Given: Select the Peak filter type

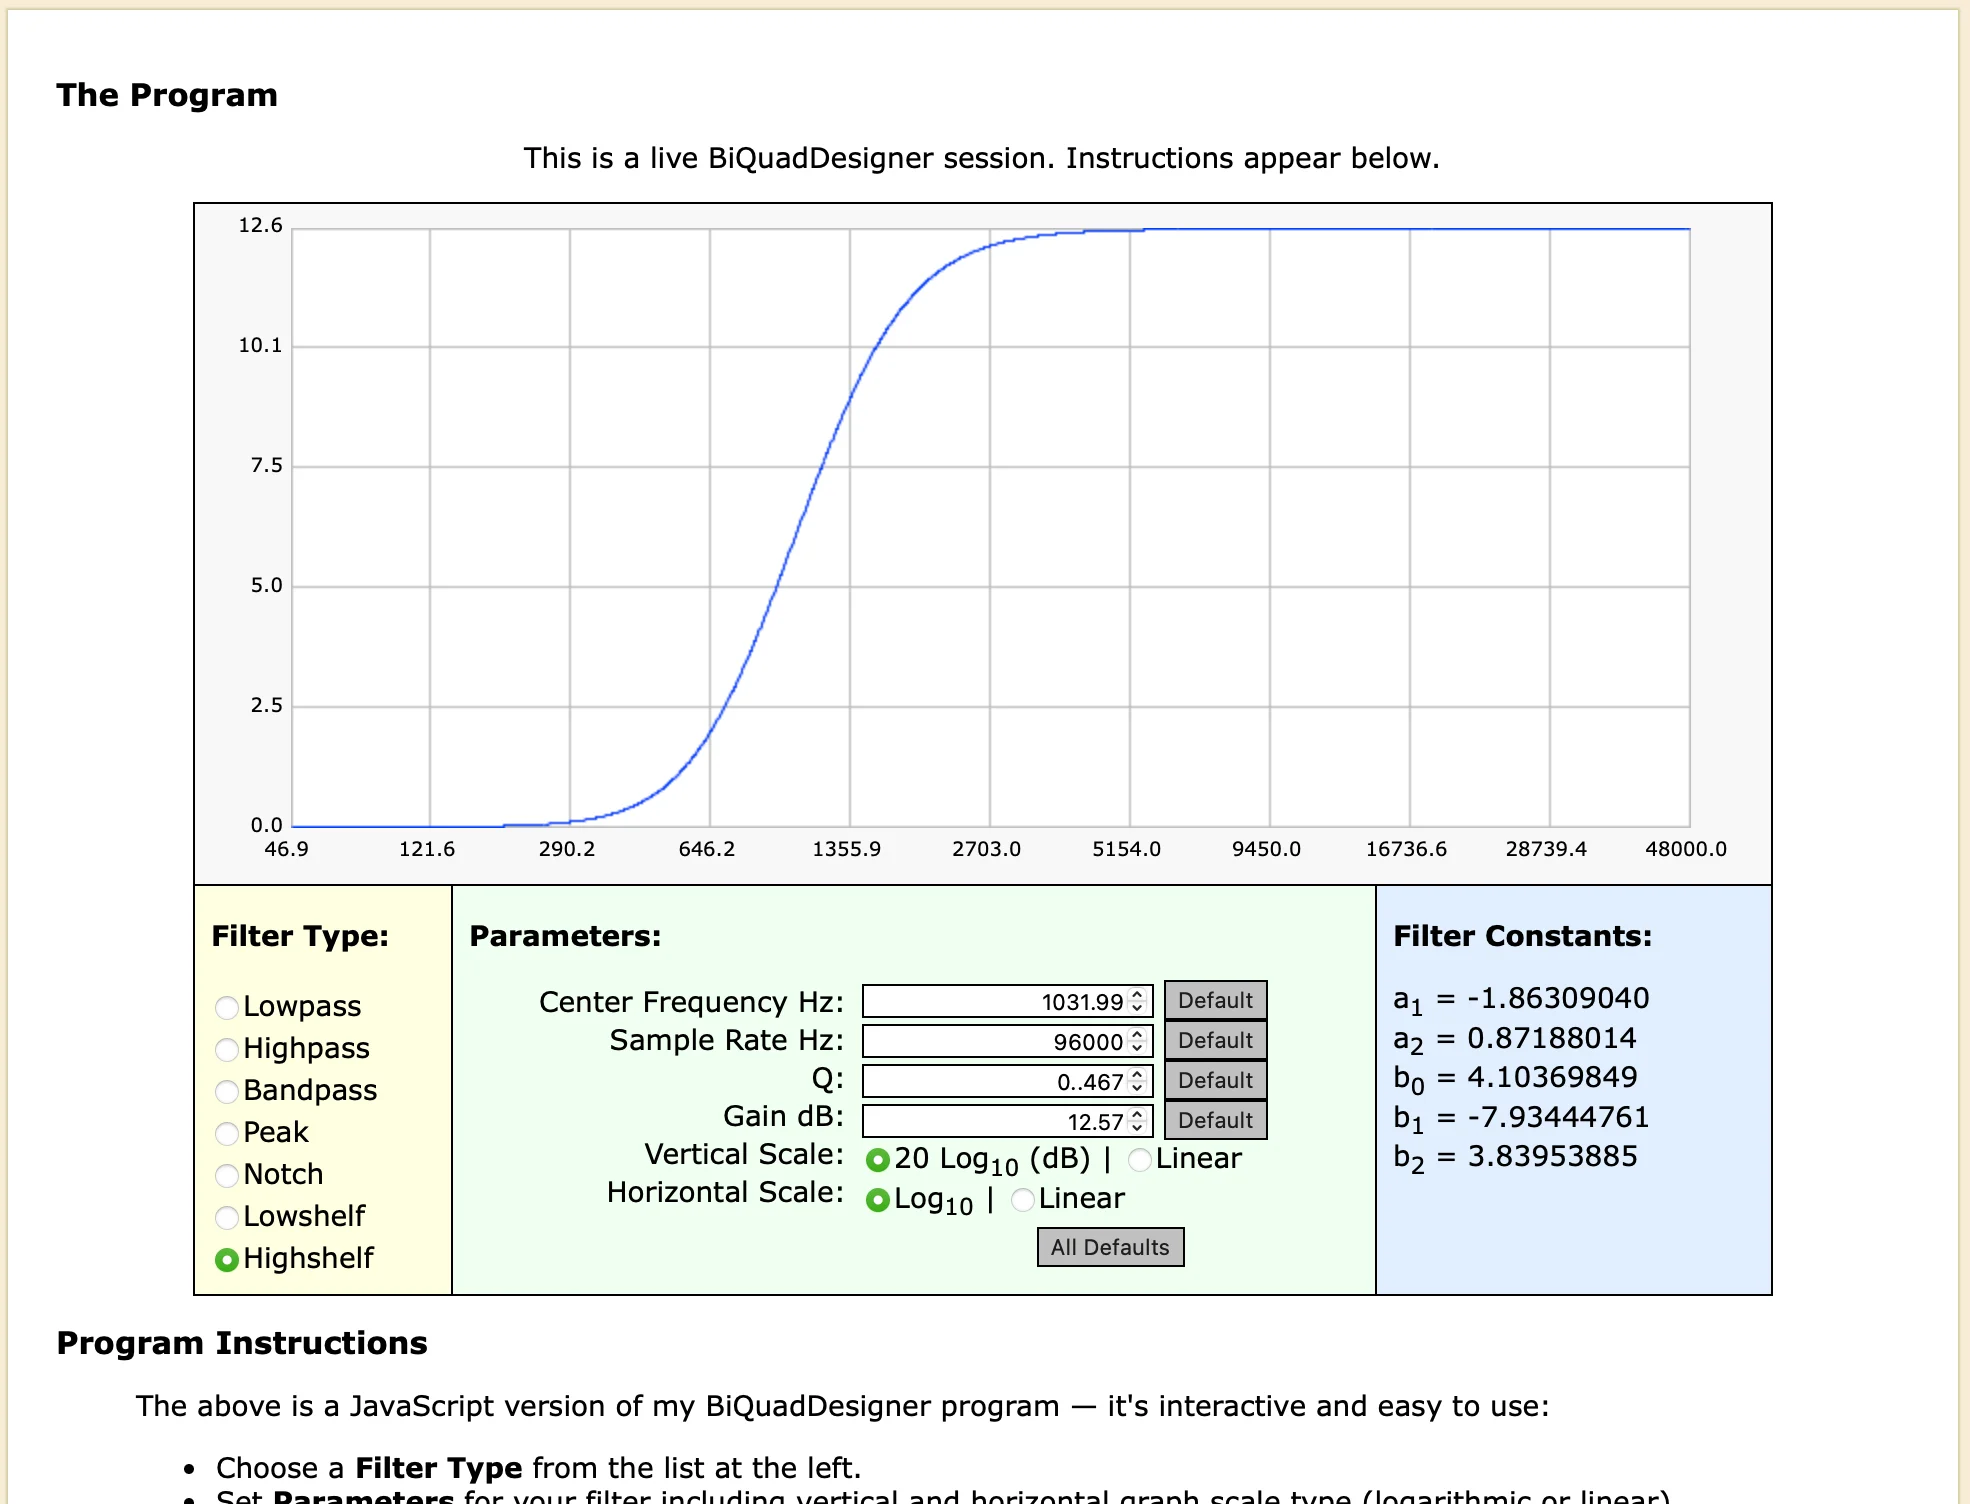Looking at the screenshot, I should [227, 1133].
